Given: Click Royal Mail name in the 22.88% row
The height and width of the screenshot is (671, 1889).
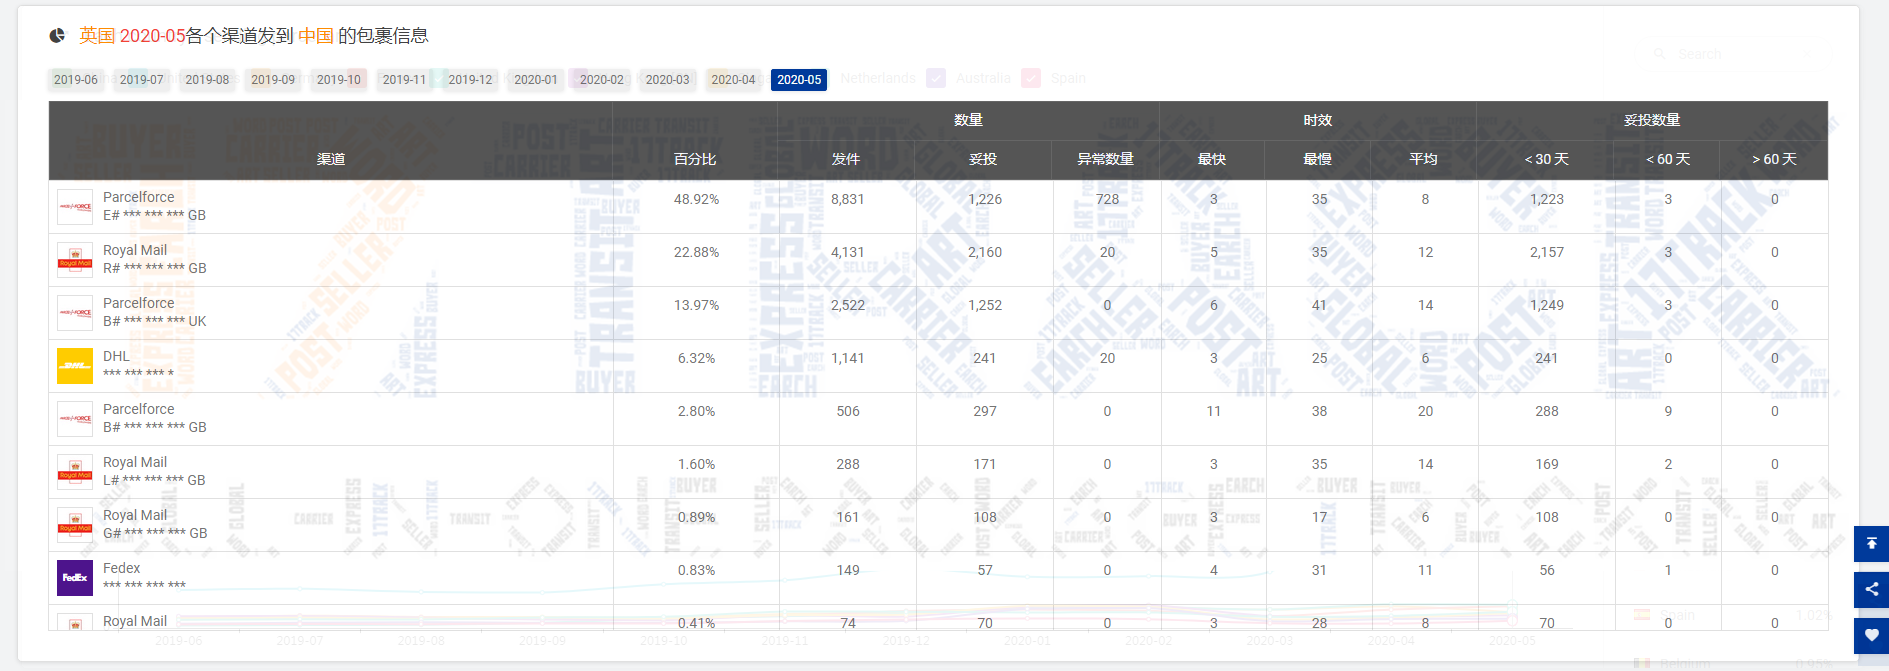Looking at the screenshot, I should point(135,250).
